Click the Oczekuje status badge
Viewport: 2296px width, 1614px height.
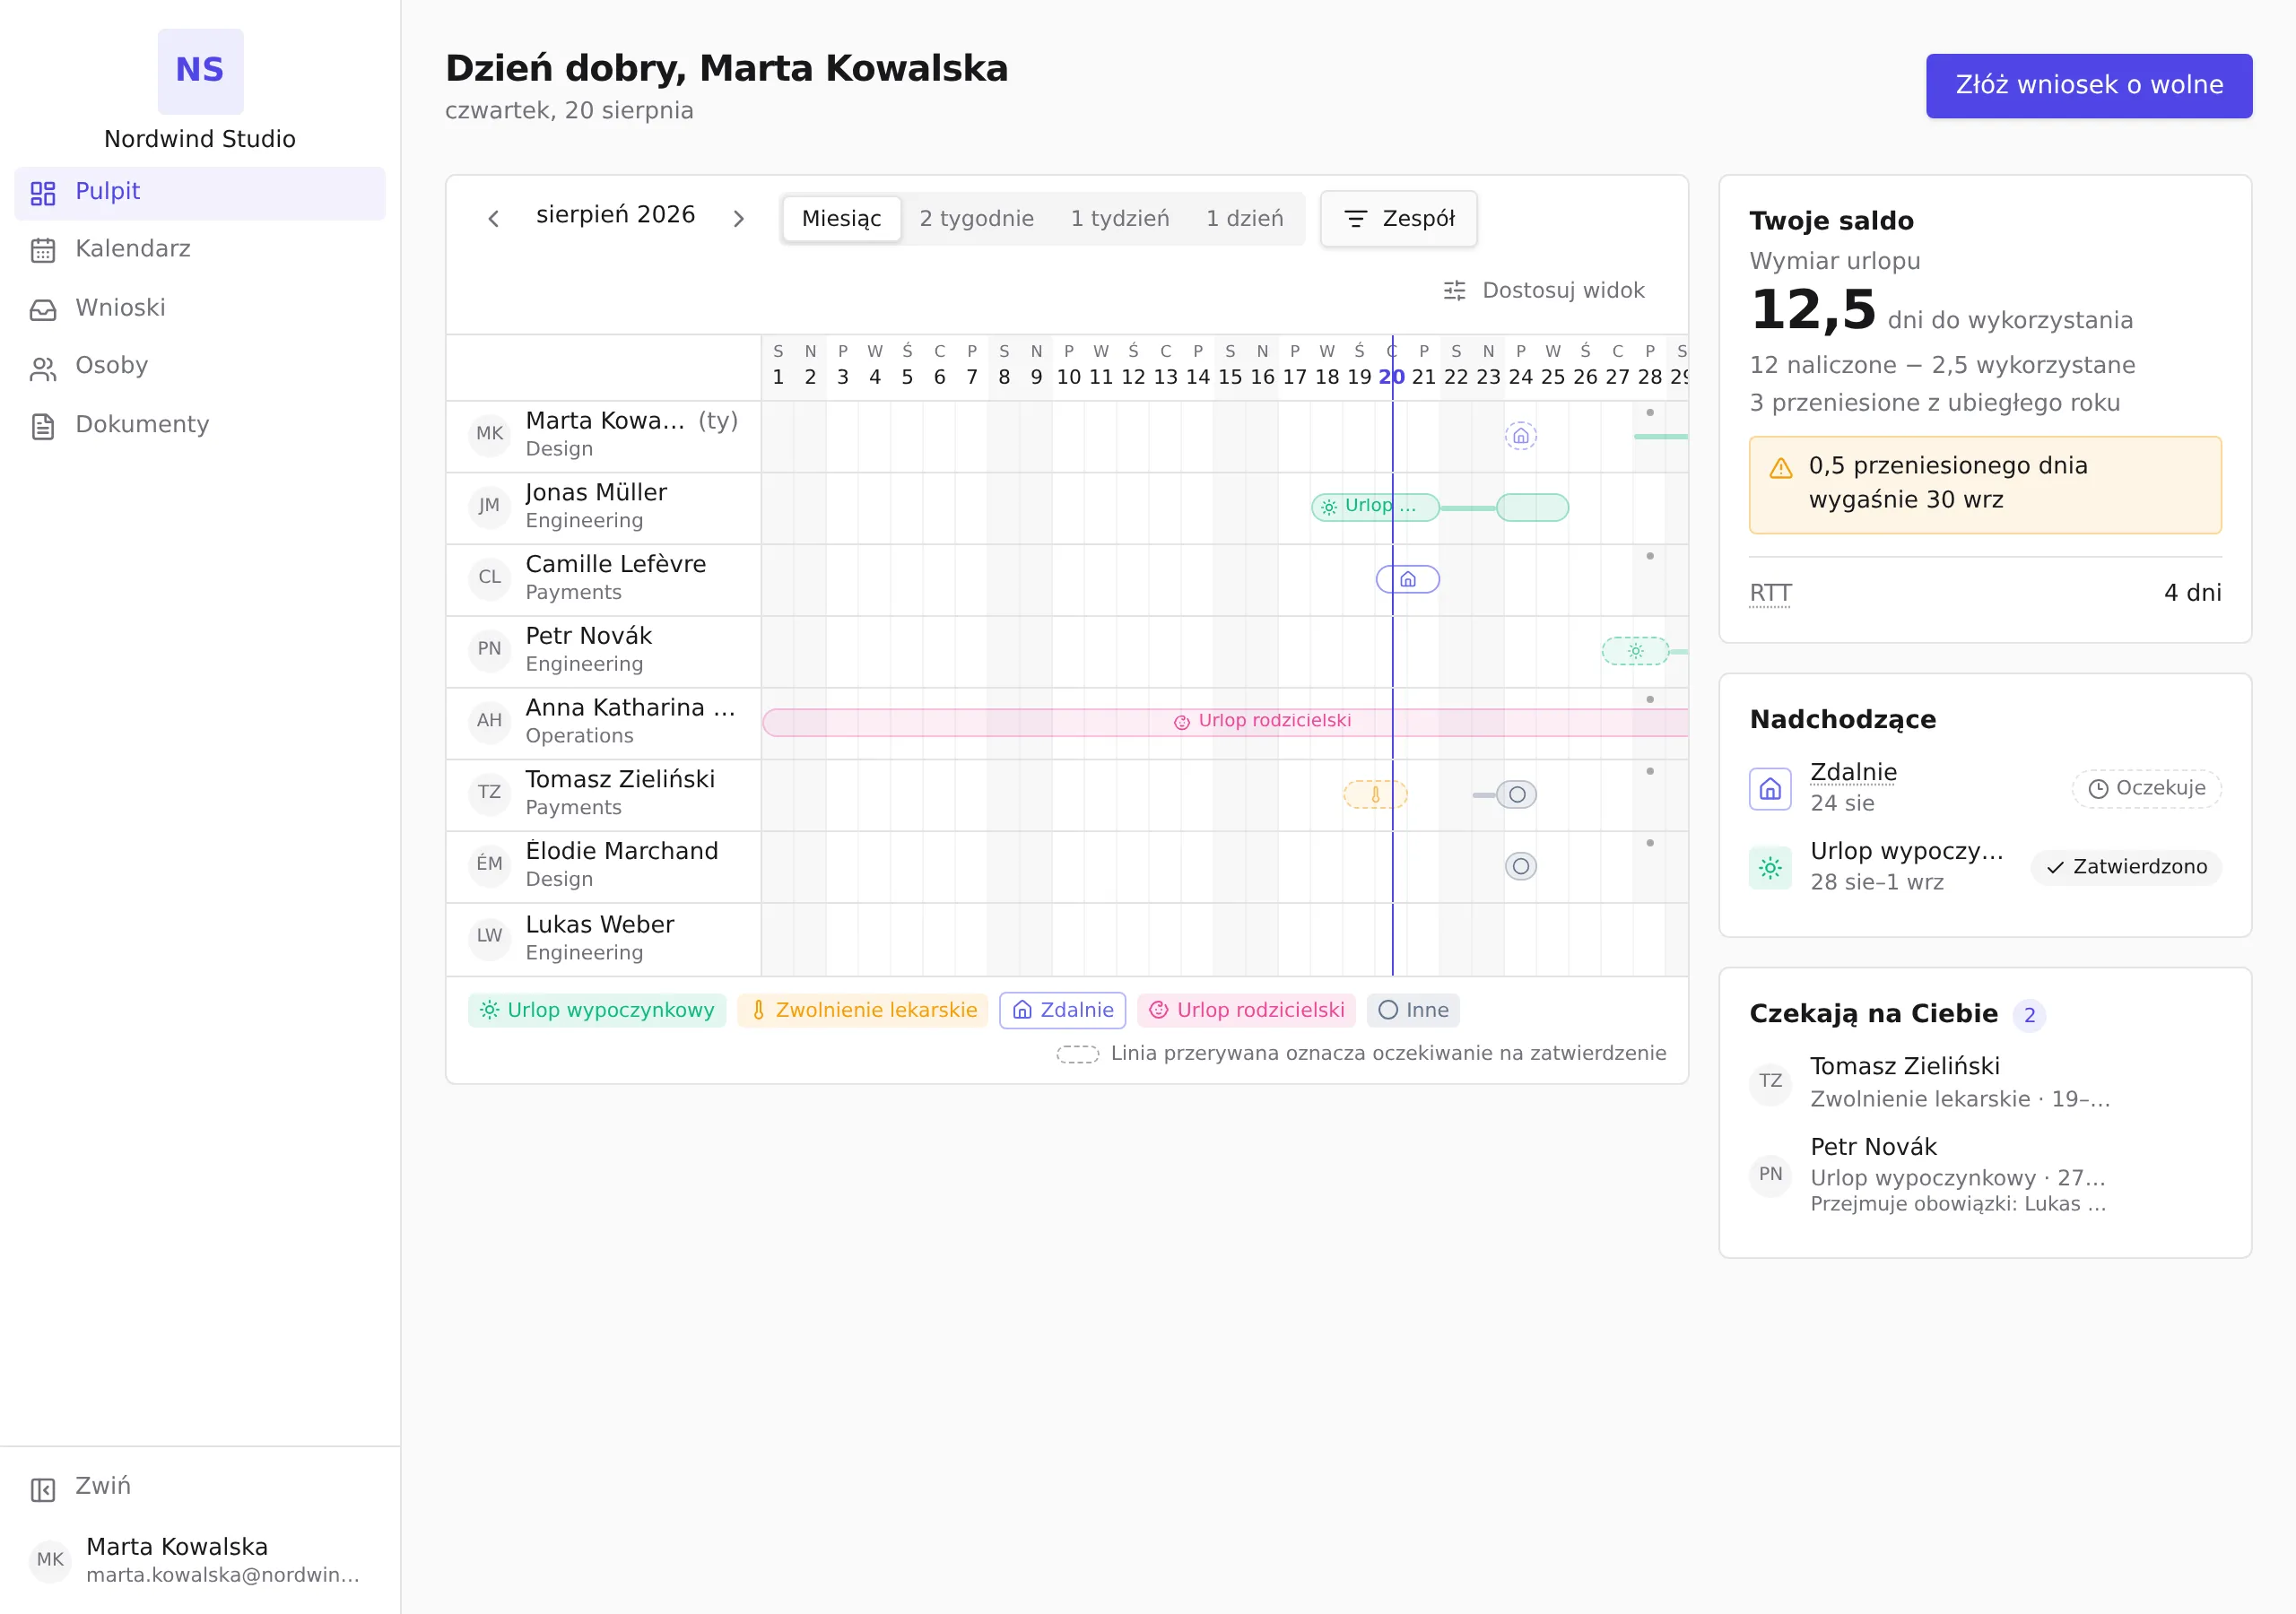pyautogui.click(x=2146, y=789)
